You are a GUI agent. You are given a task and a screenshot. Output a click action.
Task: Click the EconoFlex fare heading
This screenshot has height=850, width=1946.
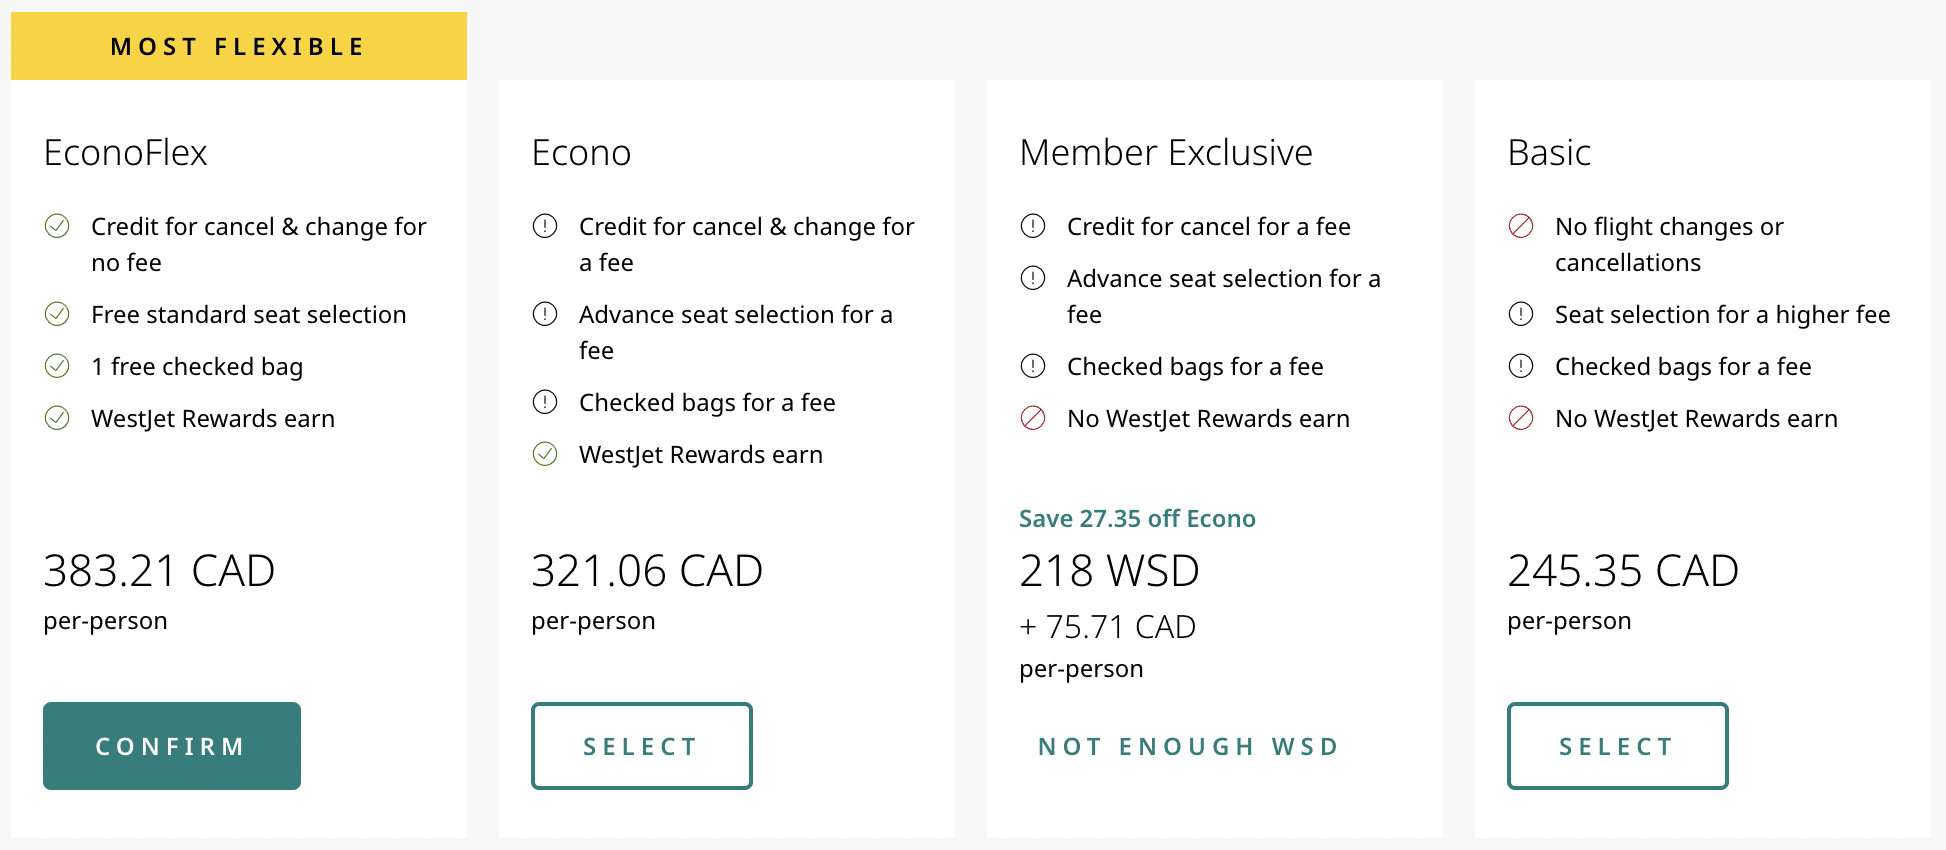(x=126, y=153)
